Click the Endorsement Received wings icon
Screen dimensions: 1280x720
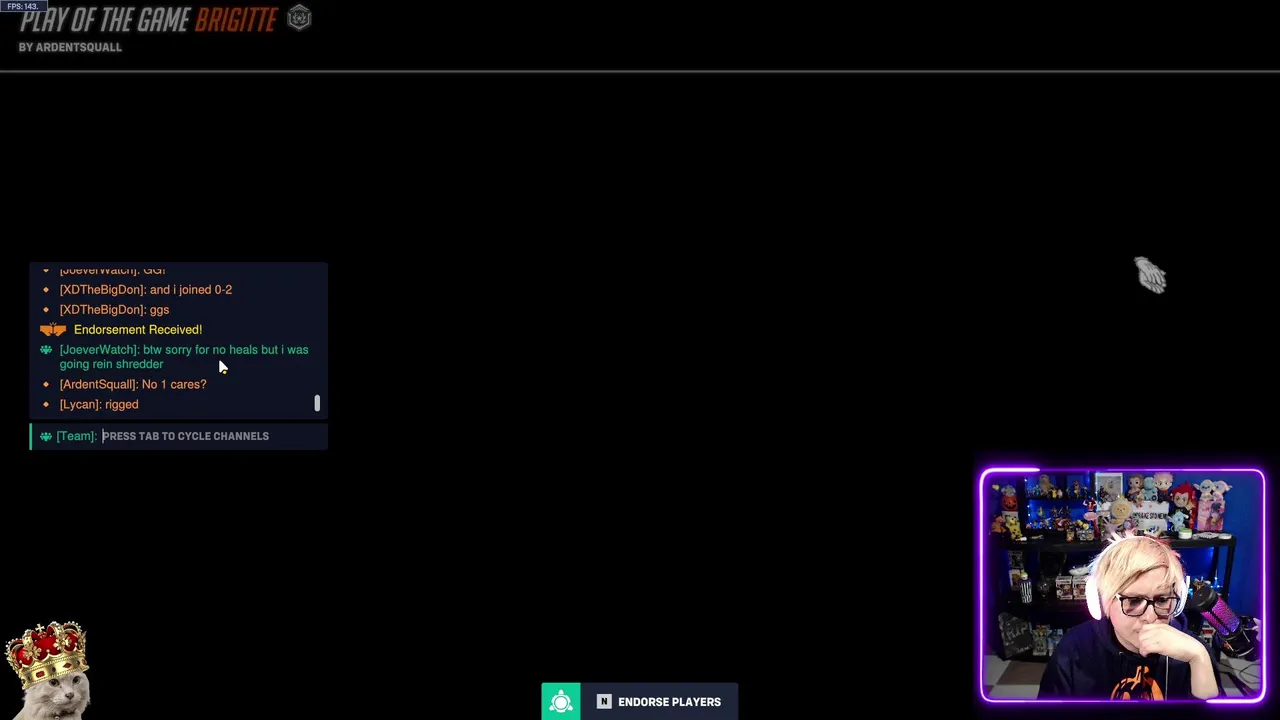coord(53,330)
